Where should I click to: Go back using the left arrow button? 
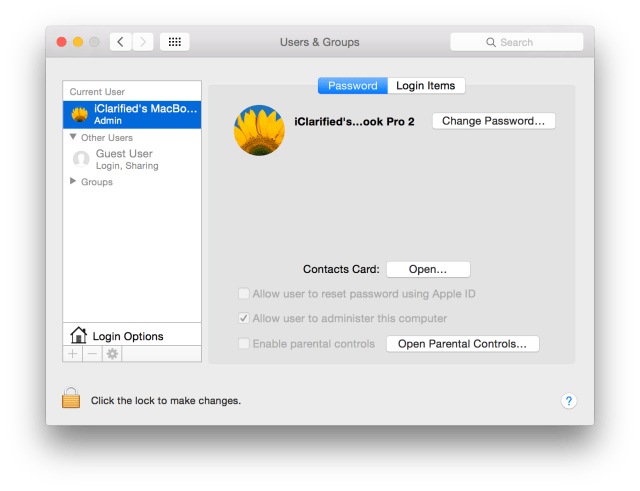coord(121,42)
